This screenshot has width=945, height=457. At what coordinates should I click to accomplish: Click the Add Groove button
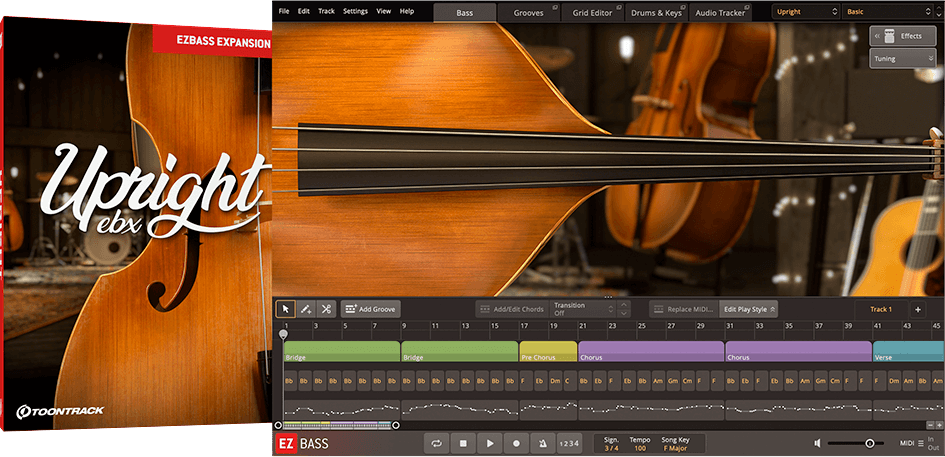tap(370, 309)
